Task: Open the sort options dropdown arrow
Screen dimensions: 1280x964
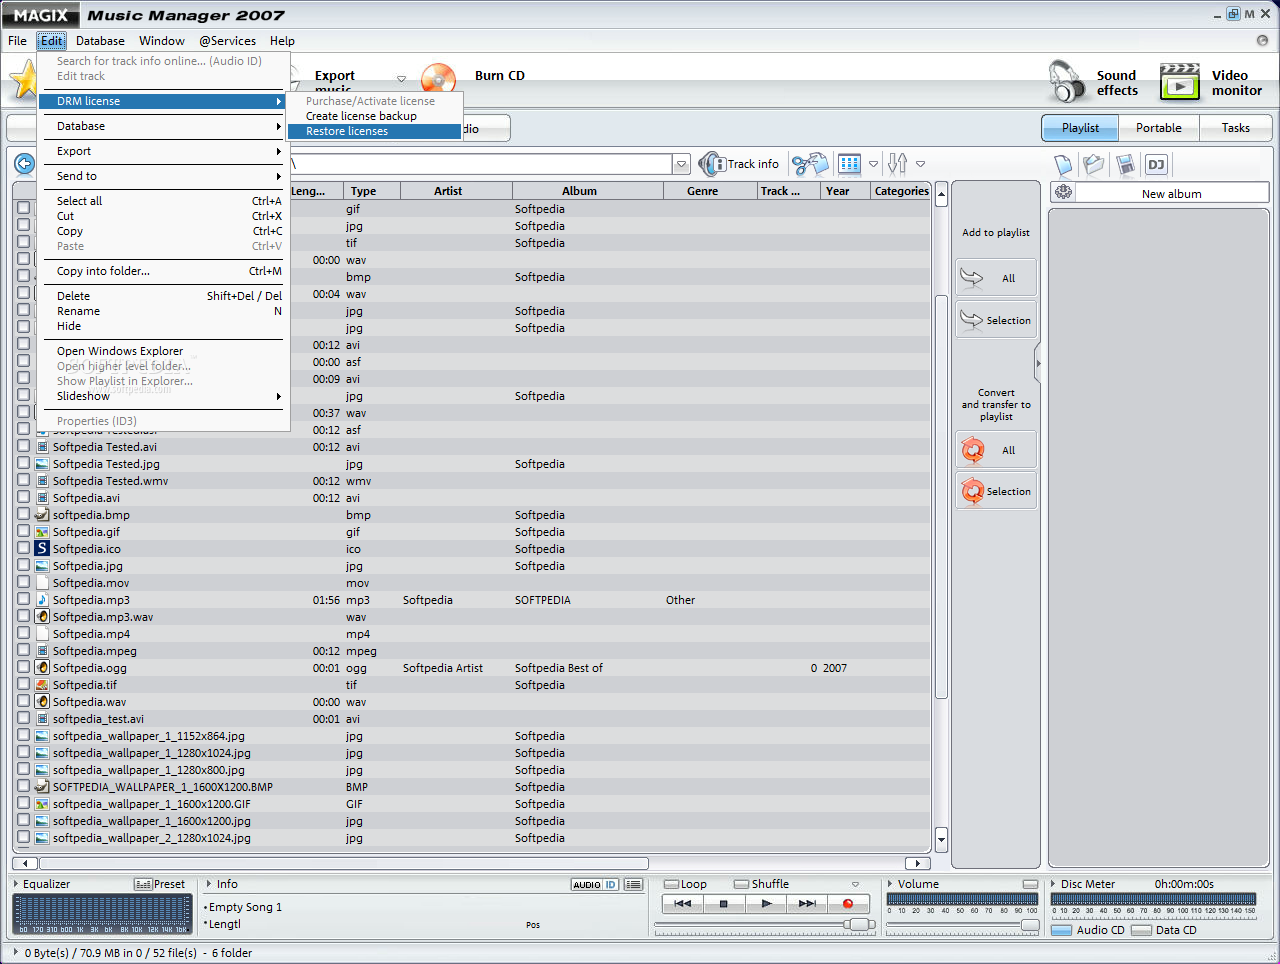Action: coord(920,164)
